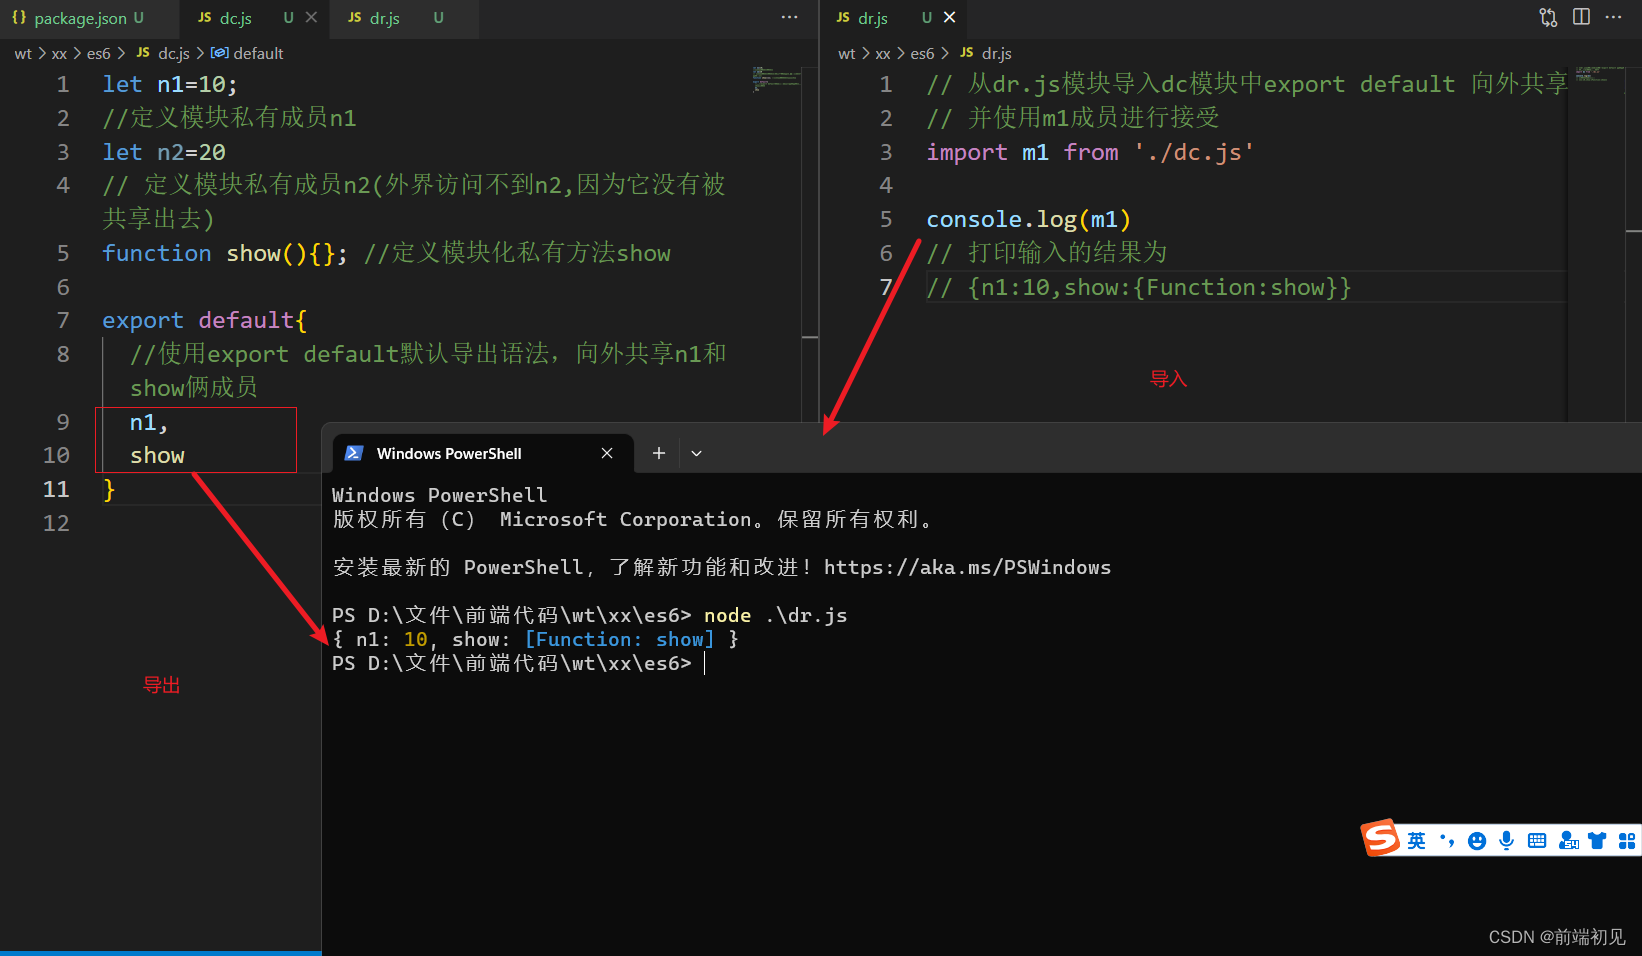
Task: Open the Sogou toolbox grid icon
Action: tap(1627, 841)
